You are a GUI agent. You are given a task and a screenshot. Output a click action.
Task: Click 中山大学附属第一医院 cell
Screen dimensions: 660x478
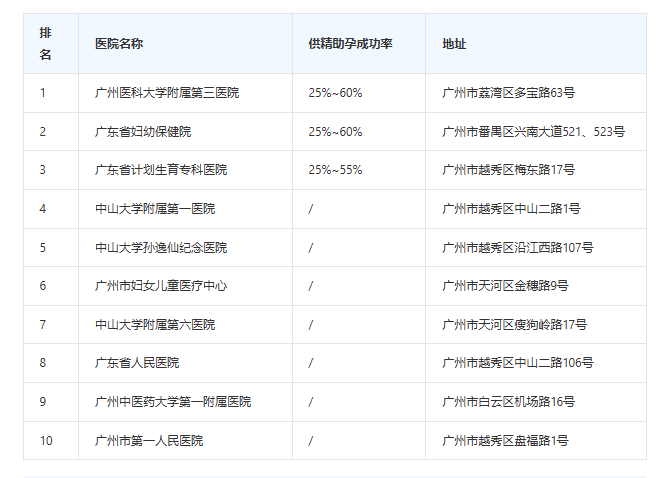[155, 209]
